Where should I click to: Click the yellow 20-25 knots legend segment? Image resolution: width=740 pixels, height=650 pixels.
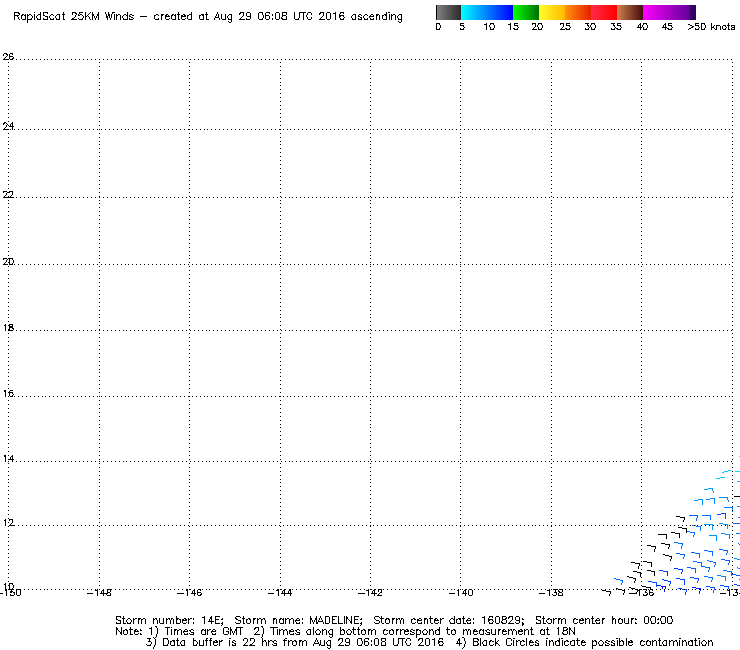pos(552,12)
